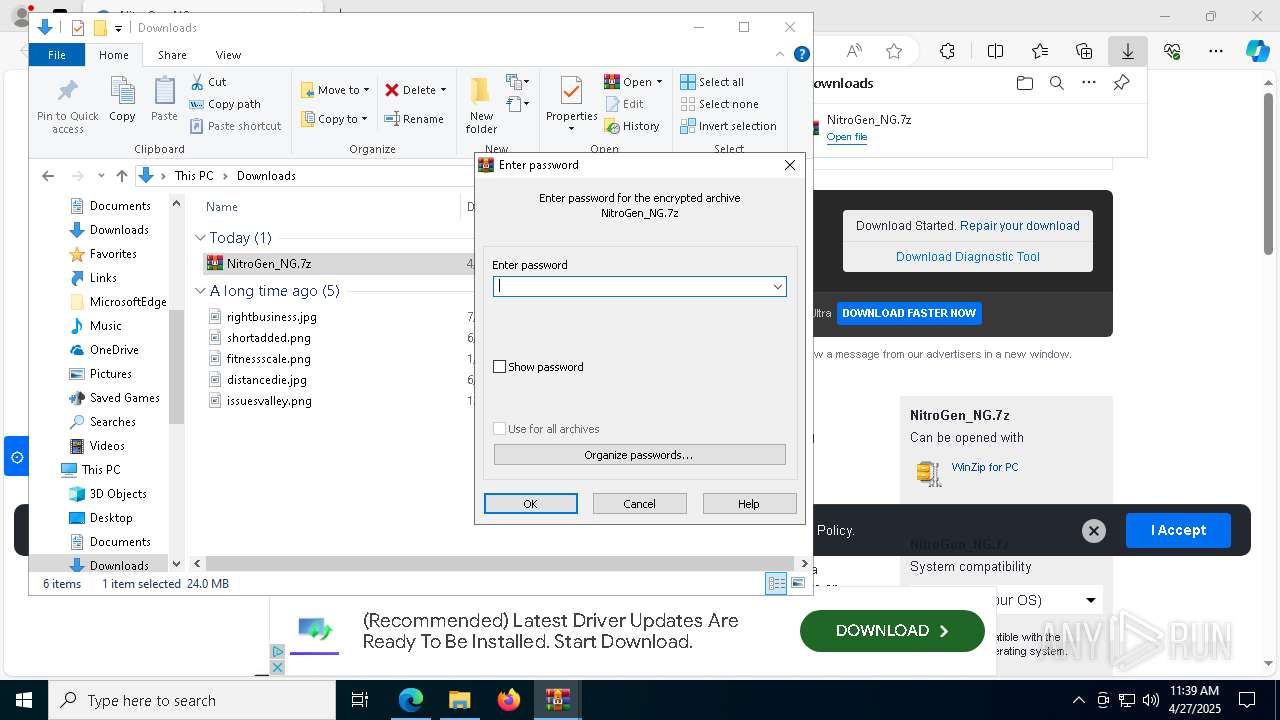The width and height of the screenshot is (1280, 720).
Task: Click Open file link in Edge downloads
Action: click(x=847, y=137)
